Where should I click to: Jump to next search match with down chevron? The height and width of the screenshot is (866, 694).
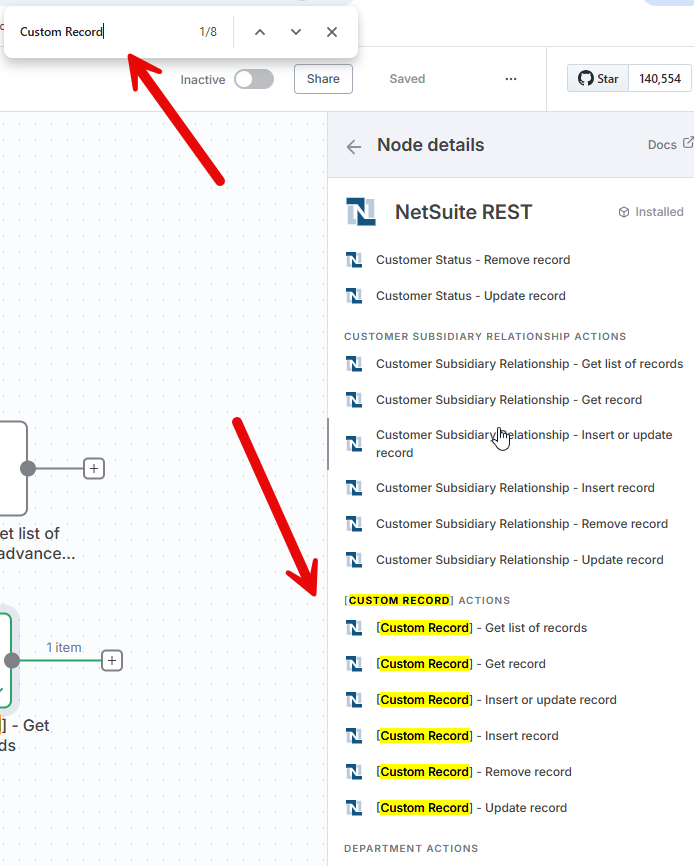point(295,31)
